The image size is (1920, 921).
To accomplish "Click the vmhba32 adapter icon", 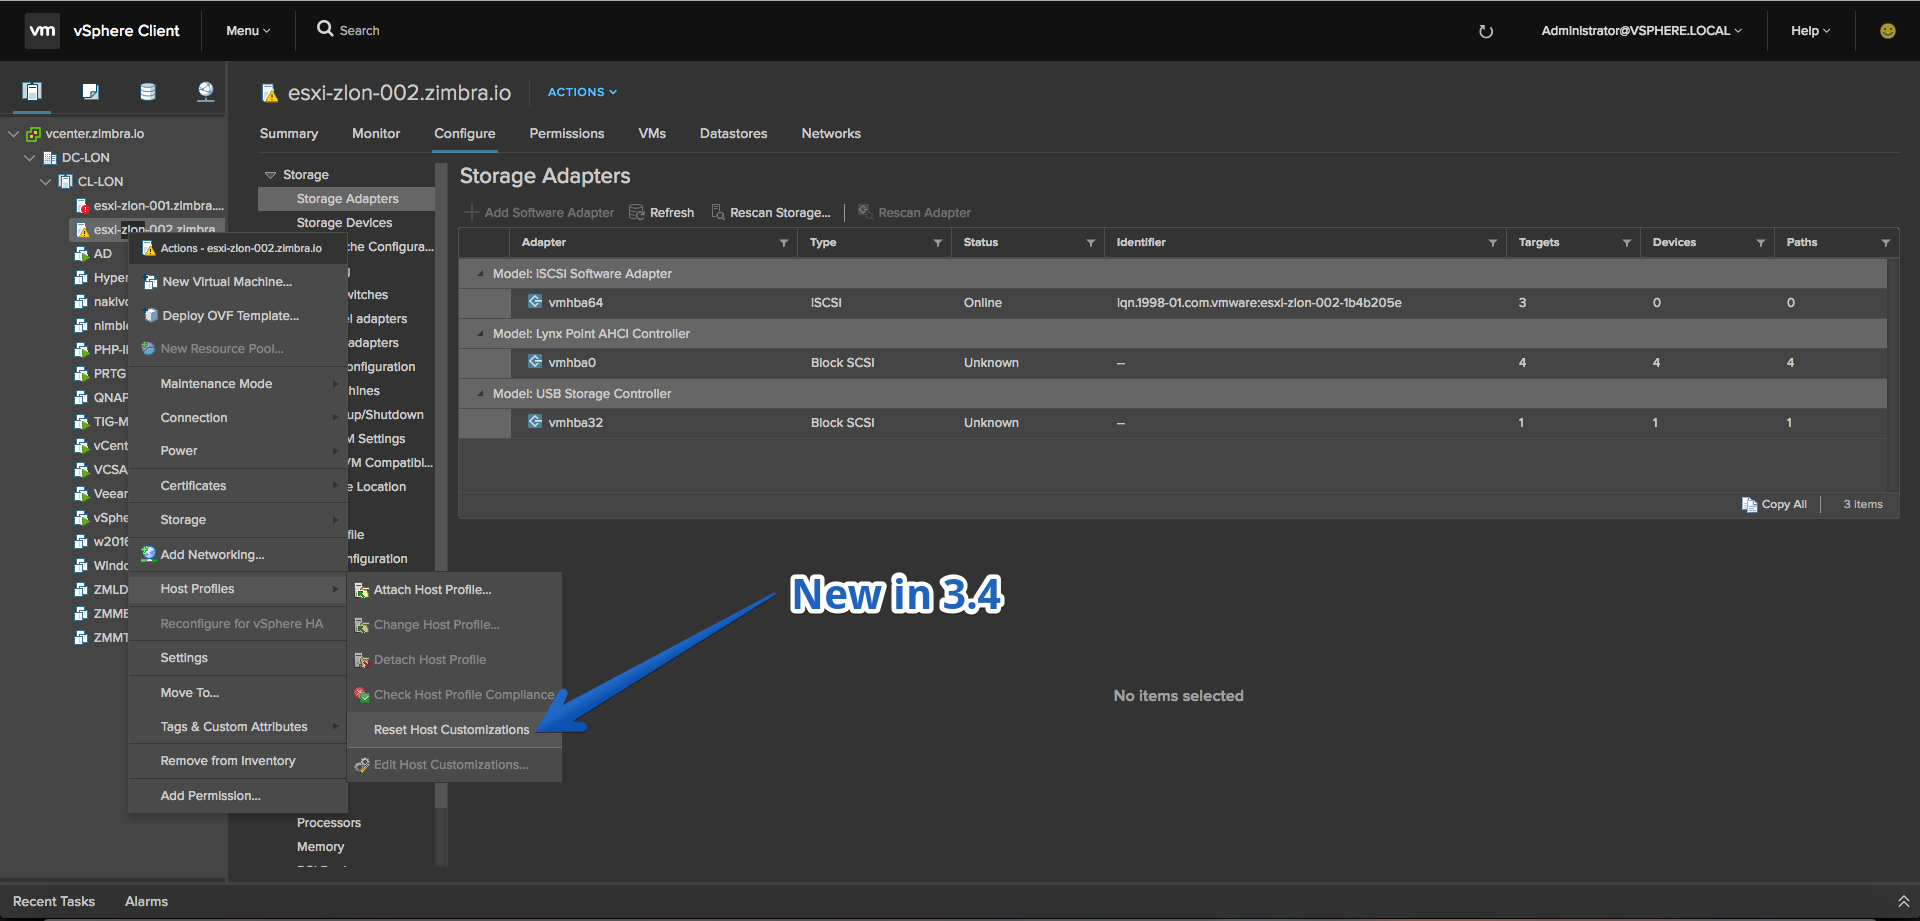I will [535, 422].
